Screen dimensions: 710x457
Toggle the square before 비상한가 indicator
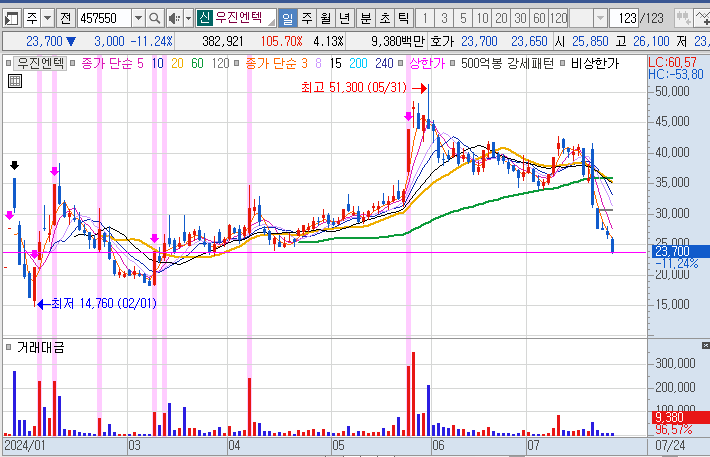pos(562,63)
